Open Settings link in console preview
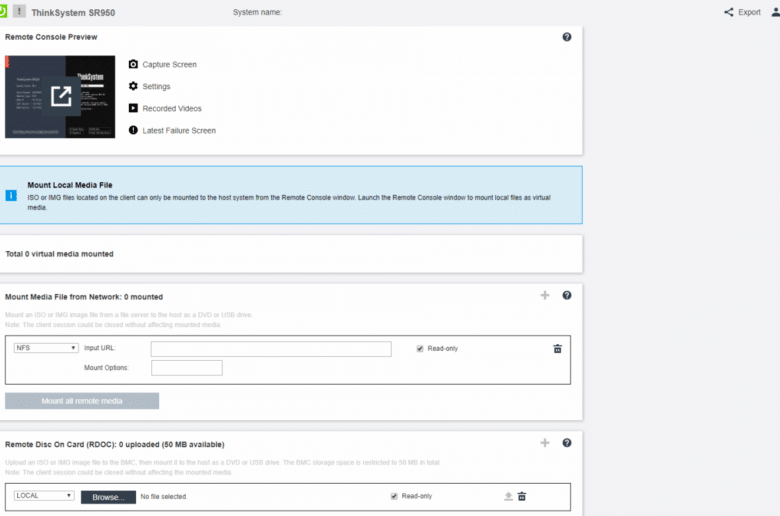The height and width of the screenshot is (516, 780). pos(156,87)
